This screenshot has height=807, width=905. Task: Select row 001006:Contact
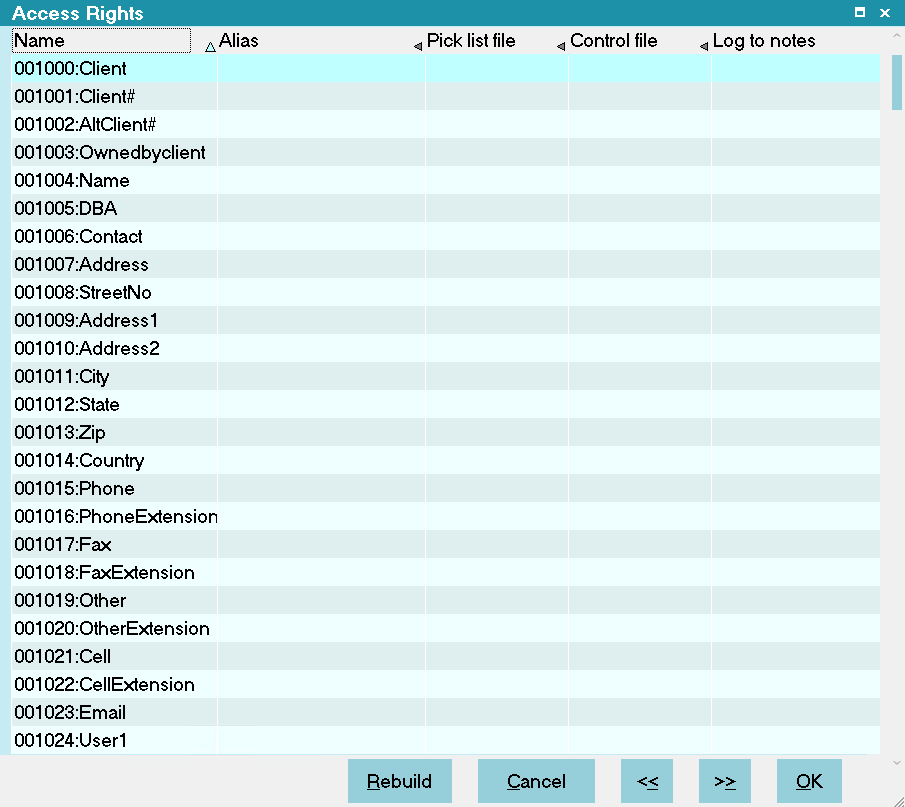point(446,236)
